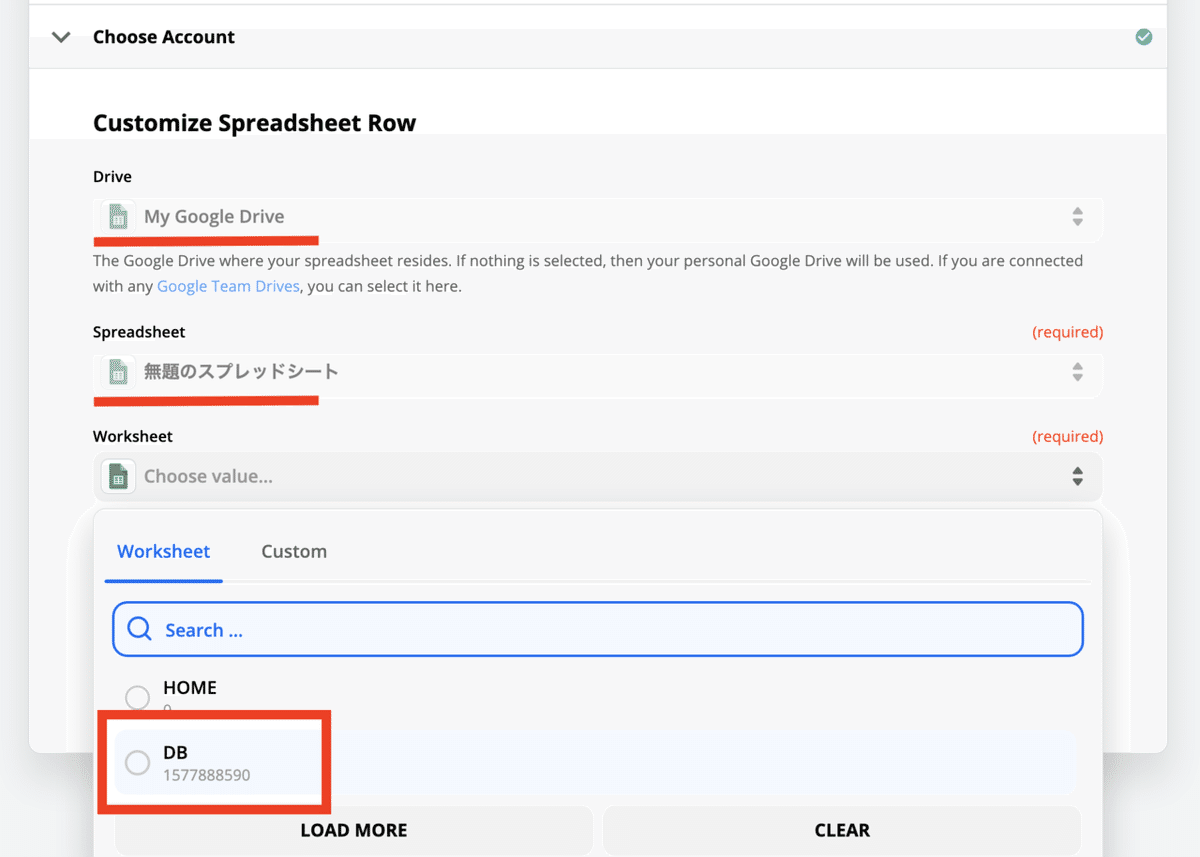Toggle the Worksheet dropdown arrows
The height and width of the screenshot is (857, 1200).
pyautogui.click(x=1077, y=476)
